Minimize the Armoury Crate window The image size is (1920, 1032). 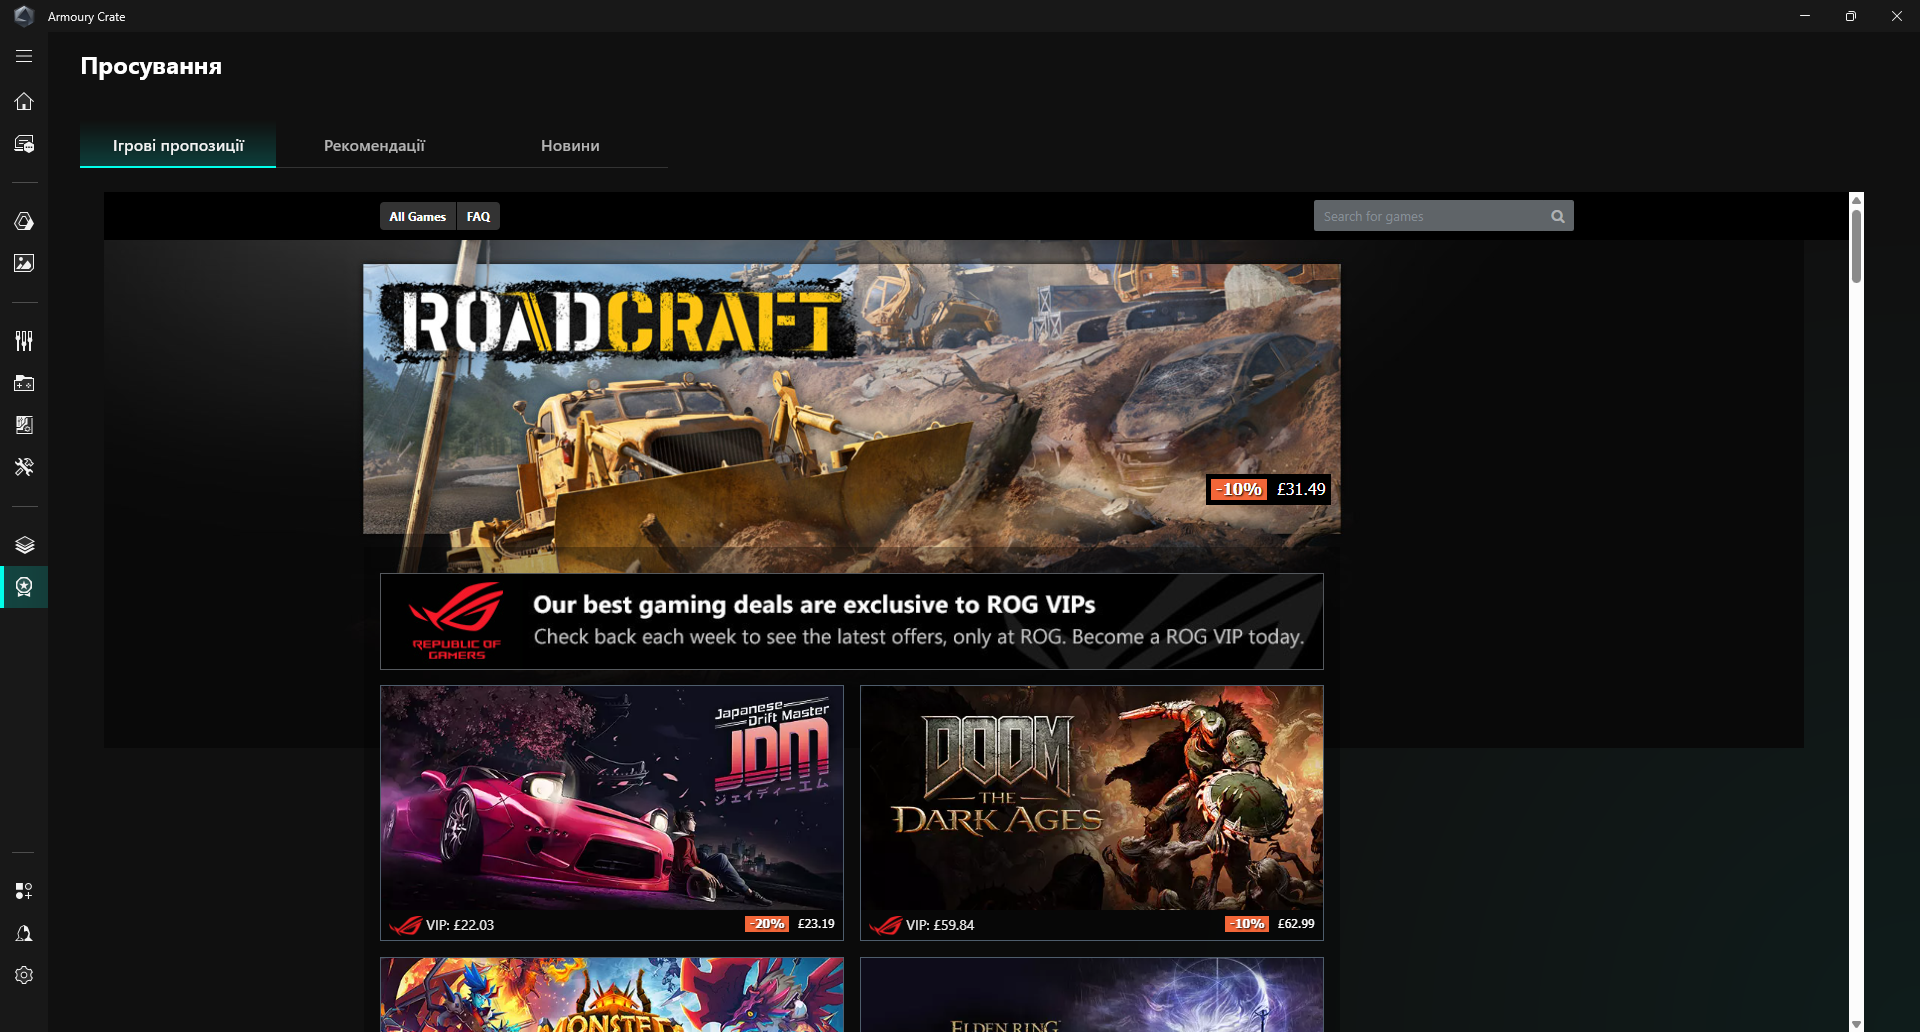click(x=1805, y=16)
